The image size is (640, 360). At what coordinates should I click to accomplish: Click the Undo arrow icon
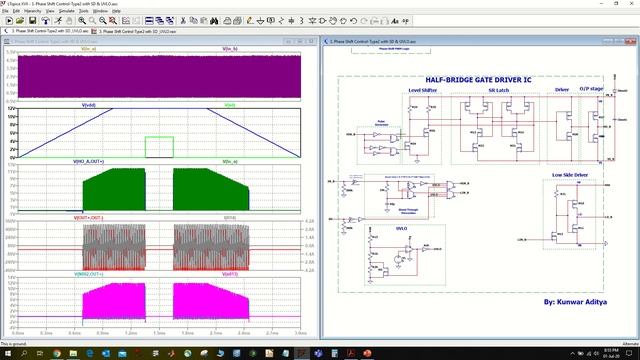(x=353, y=21)
